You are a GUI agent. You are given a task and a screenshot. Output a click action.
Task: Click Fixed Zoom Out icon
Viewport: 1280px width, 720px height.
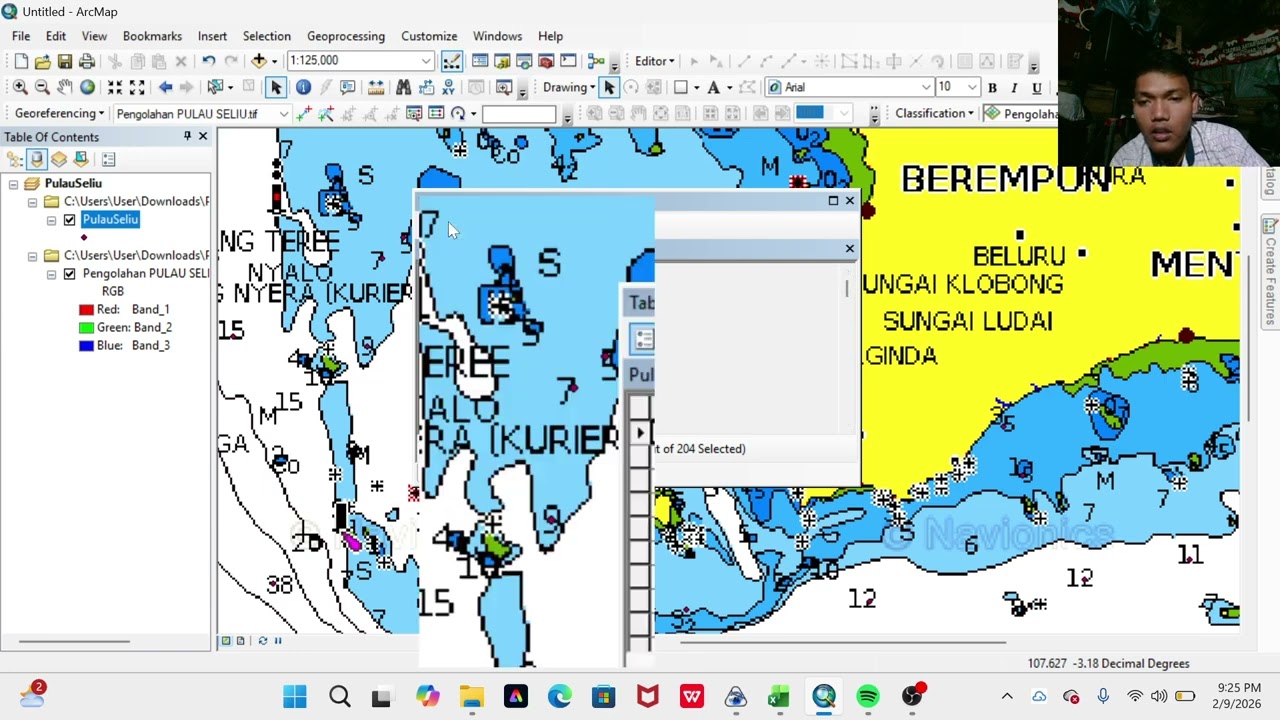tap(137, 87)
